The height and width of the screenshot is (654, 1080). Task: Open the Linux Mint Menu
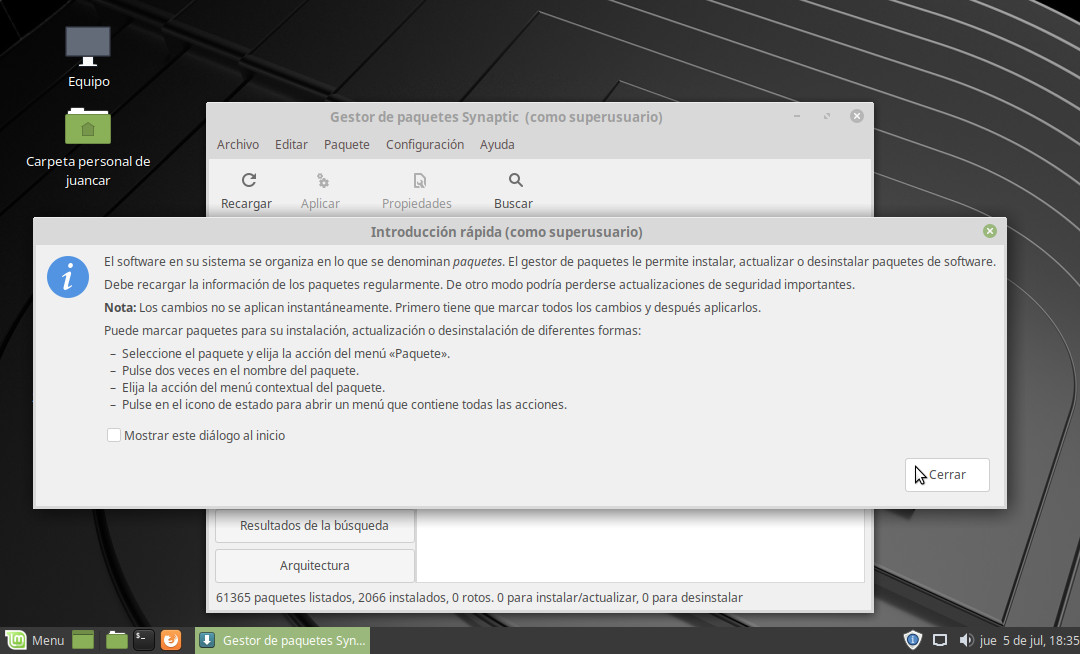coord(35,640)
